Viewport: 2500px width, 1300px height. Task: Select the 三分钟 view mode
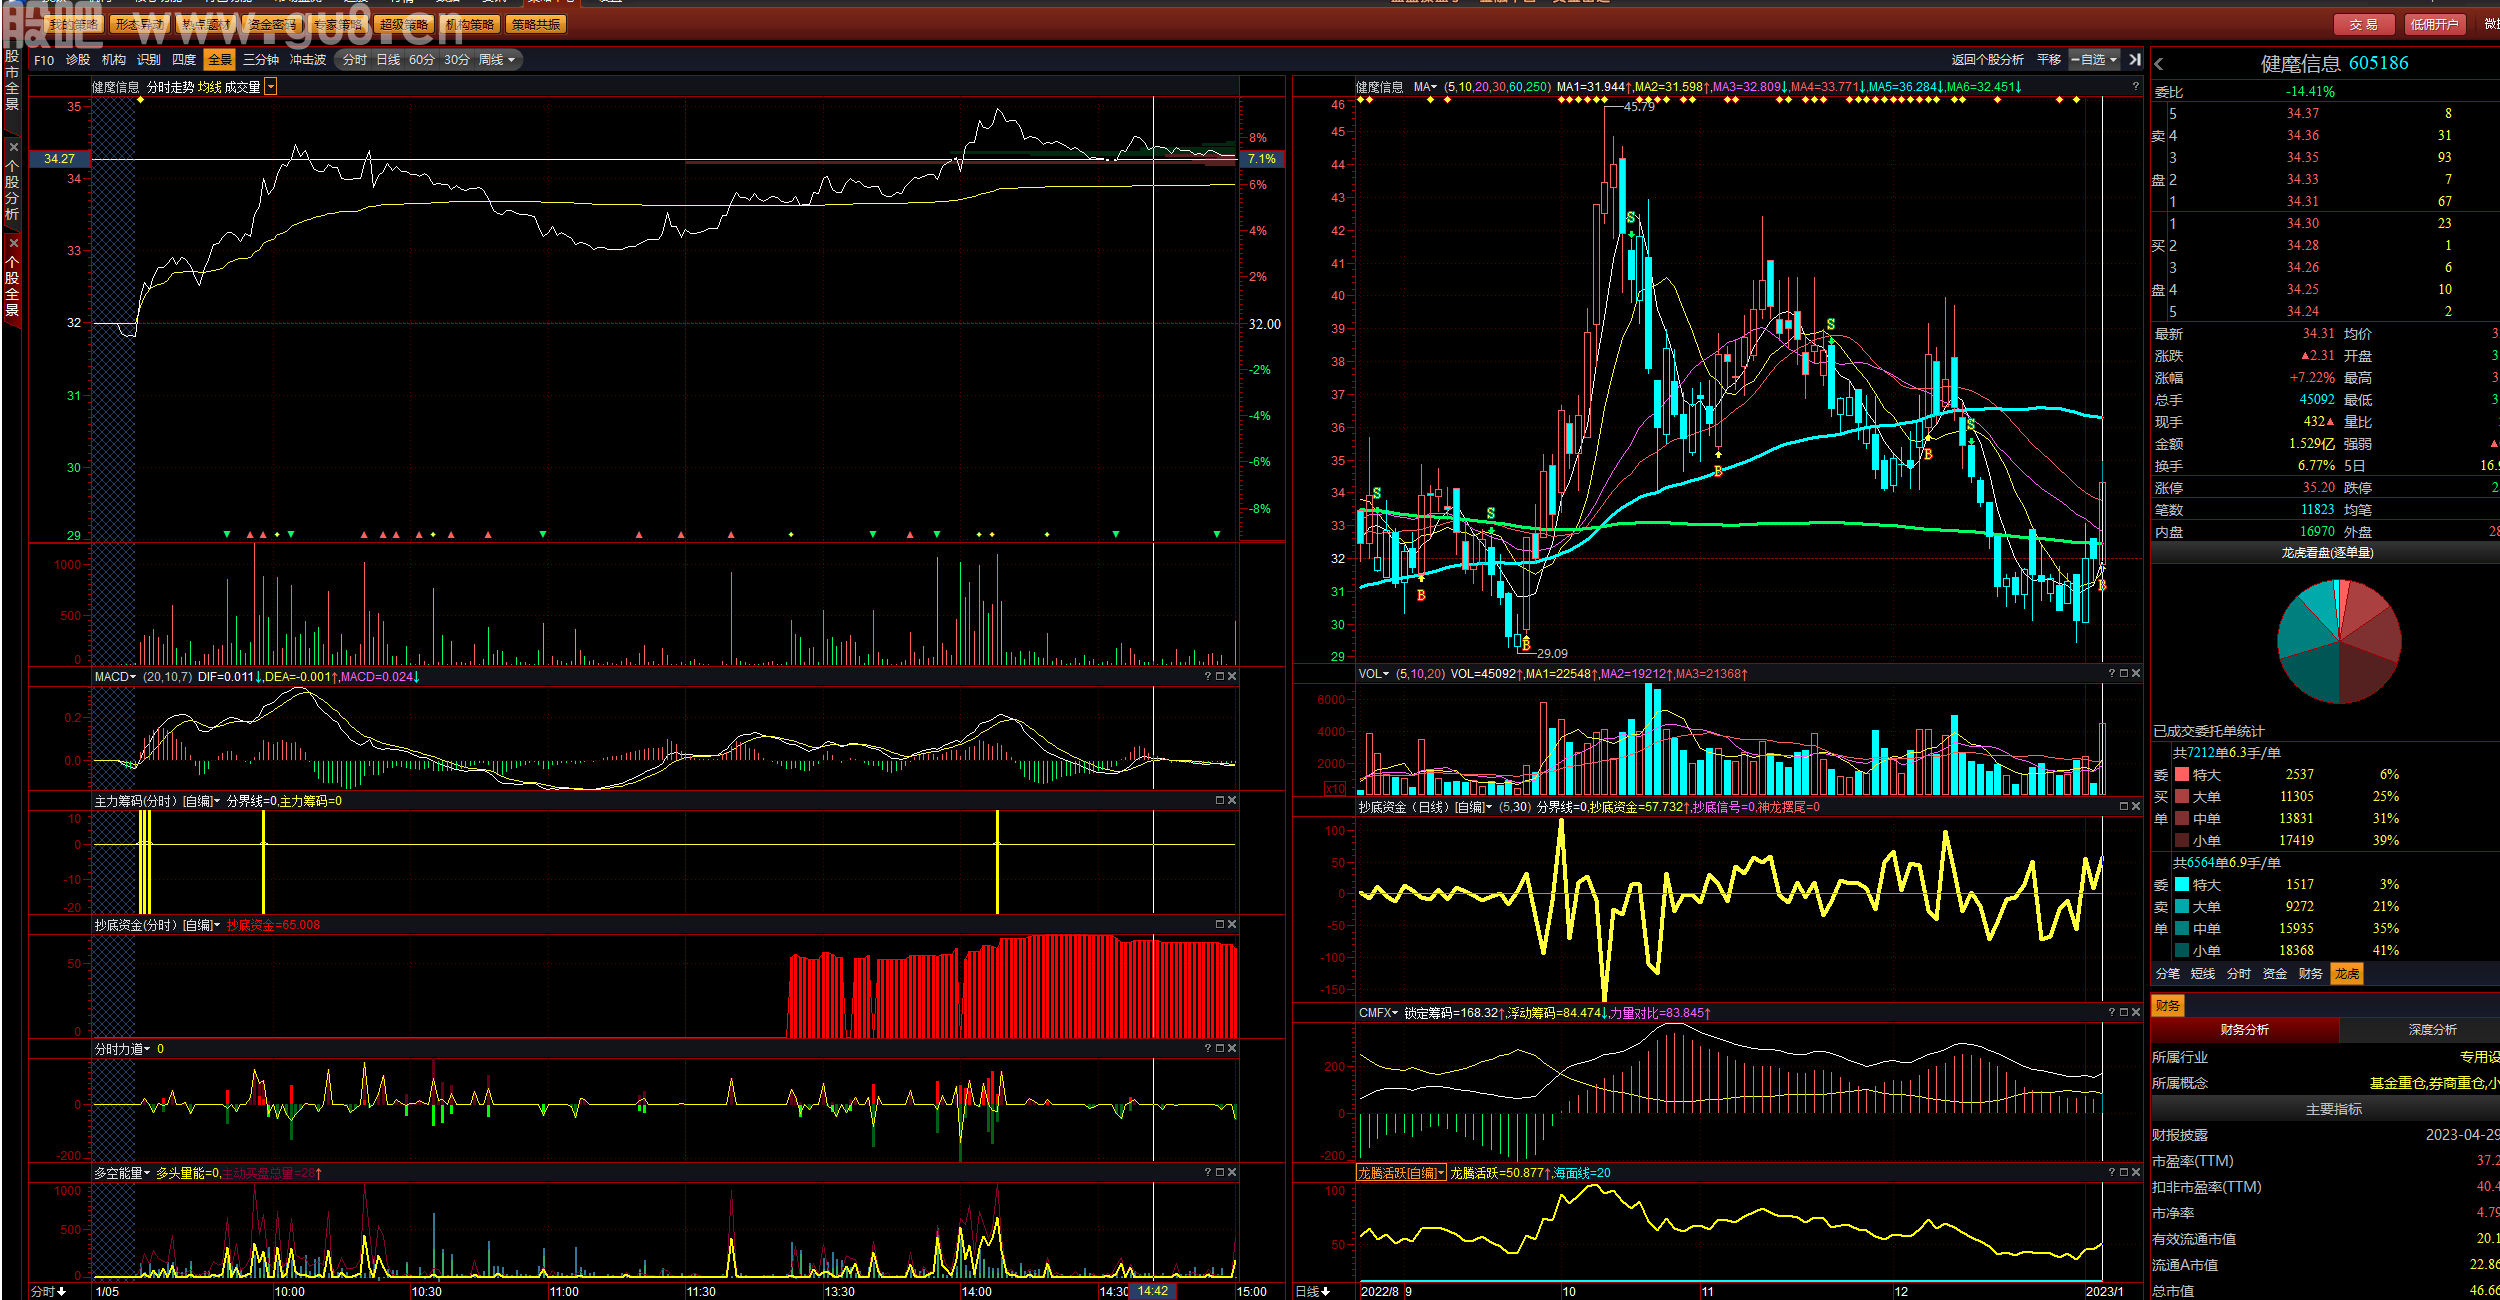coord(261,60)
